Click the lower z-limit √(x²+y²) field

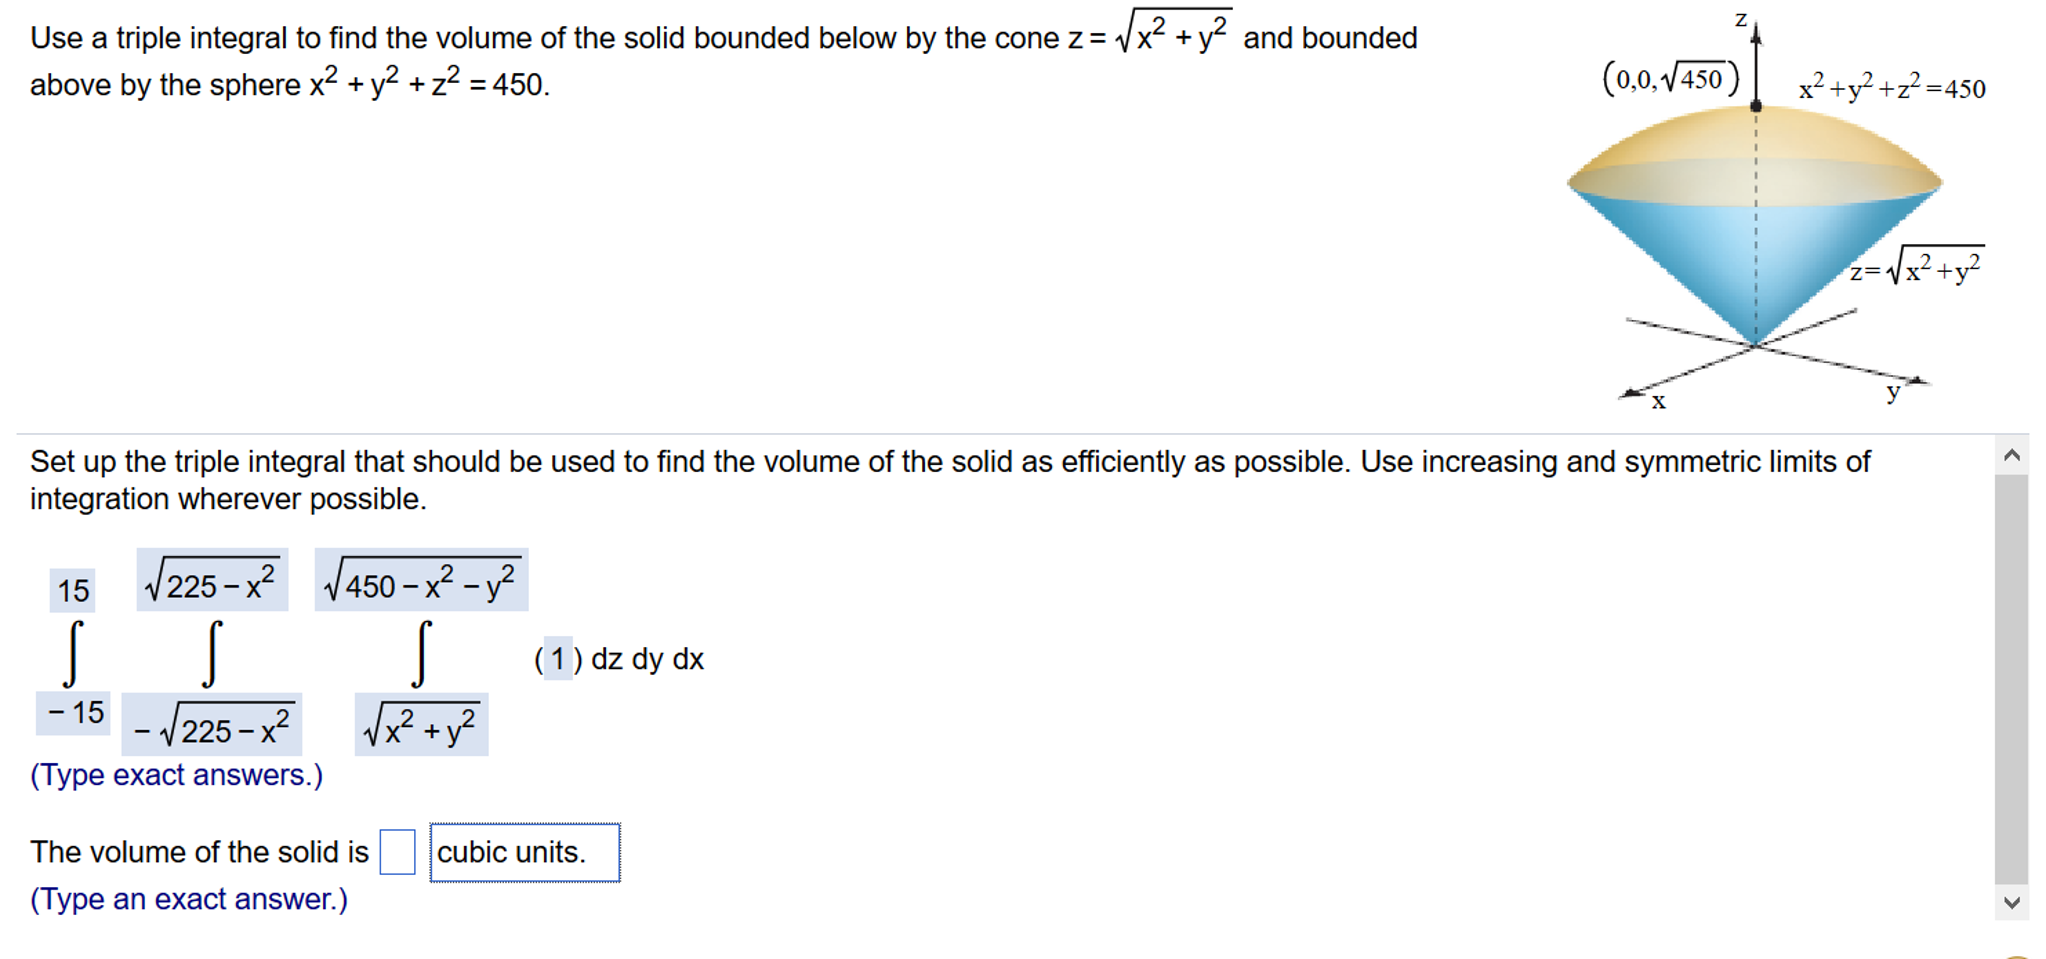pos(421,725)
